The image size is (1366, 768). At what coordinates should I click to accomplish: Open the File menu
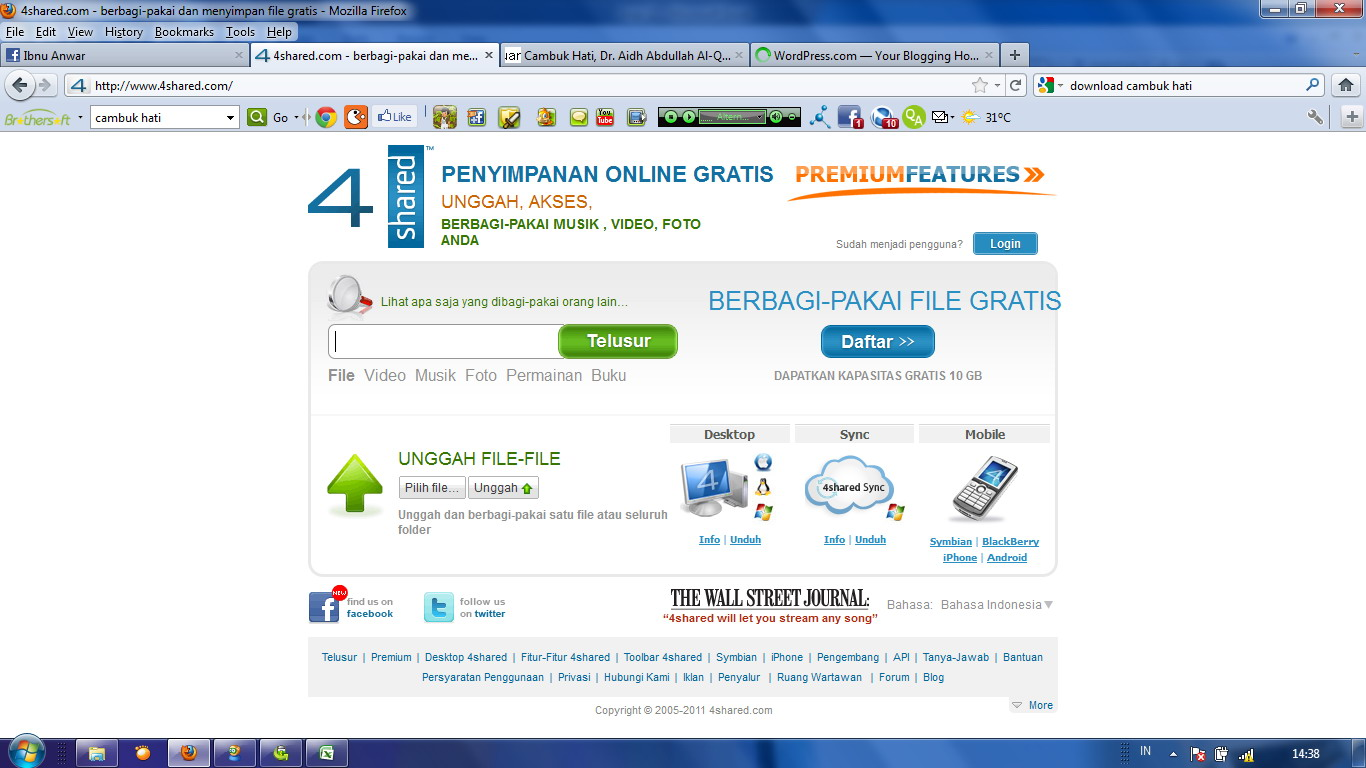pos(14,32)
